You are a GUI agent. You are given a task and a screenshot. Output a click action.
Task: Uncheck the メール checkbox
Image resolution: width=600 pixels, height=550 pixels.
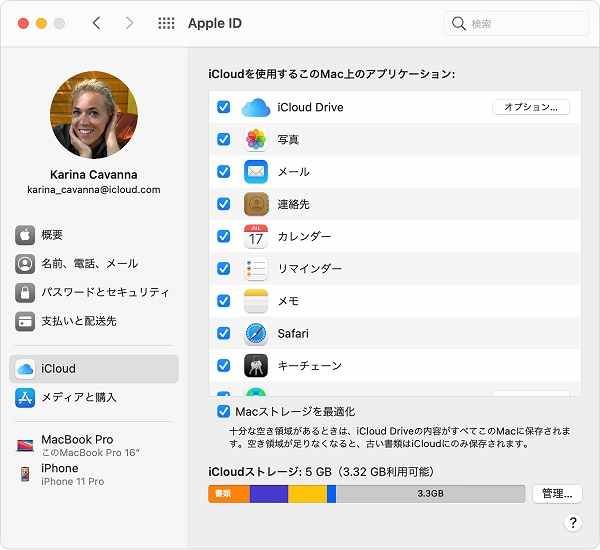[x=223, y=171]
